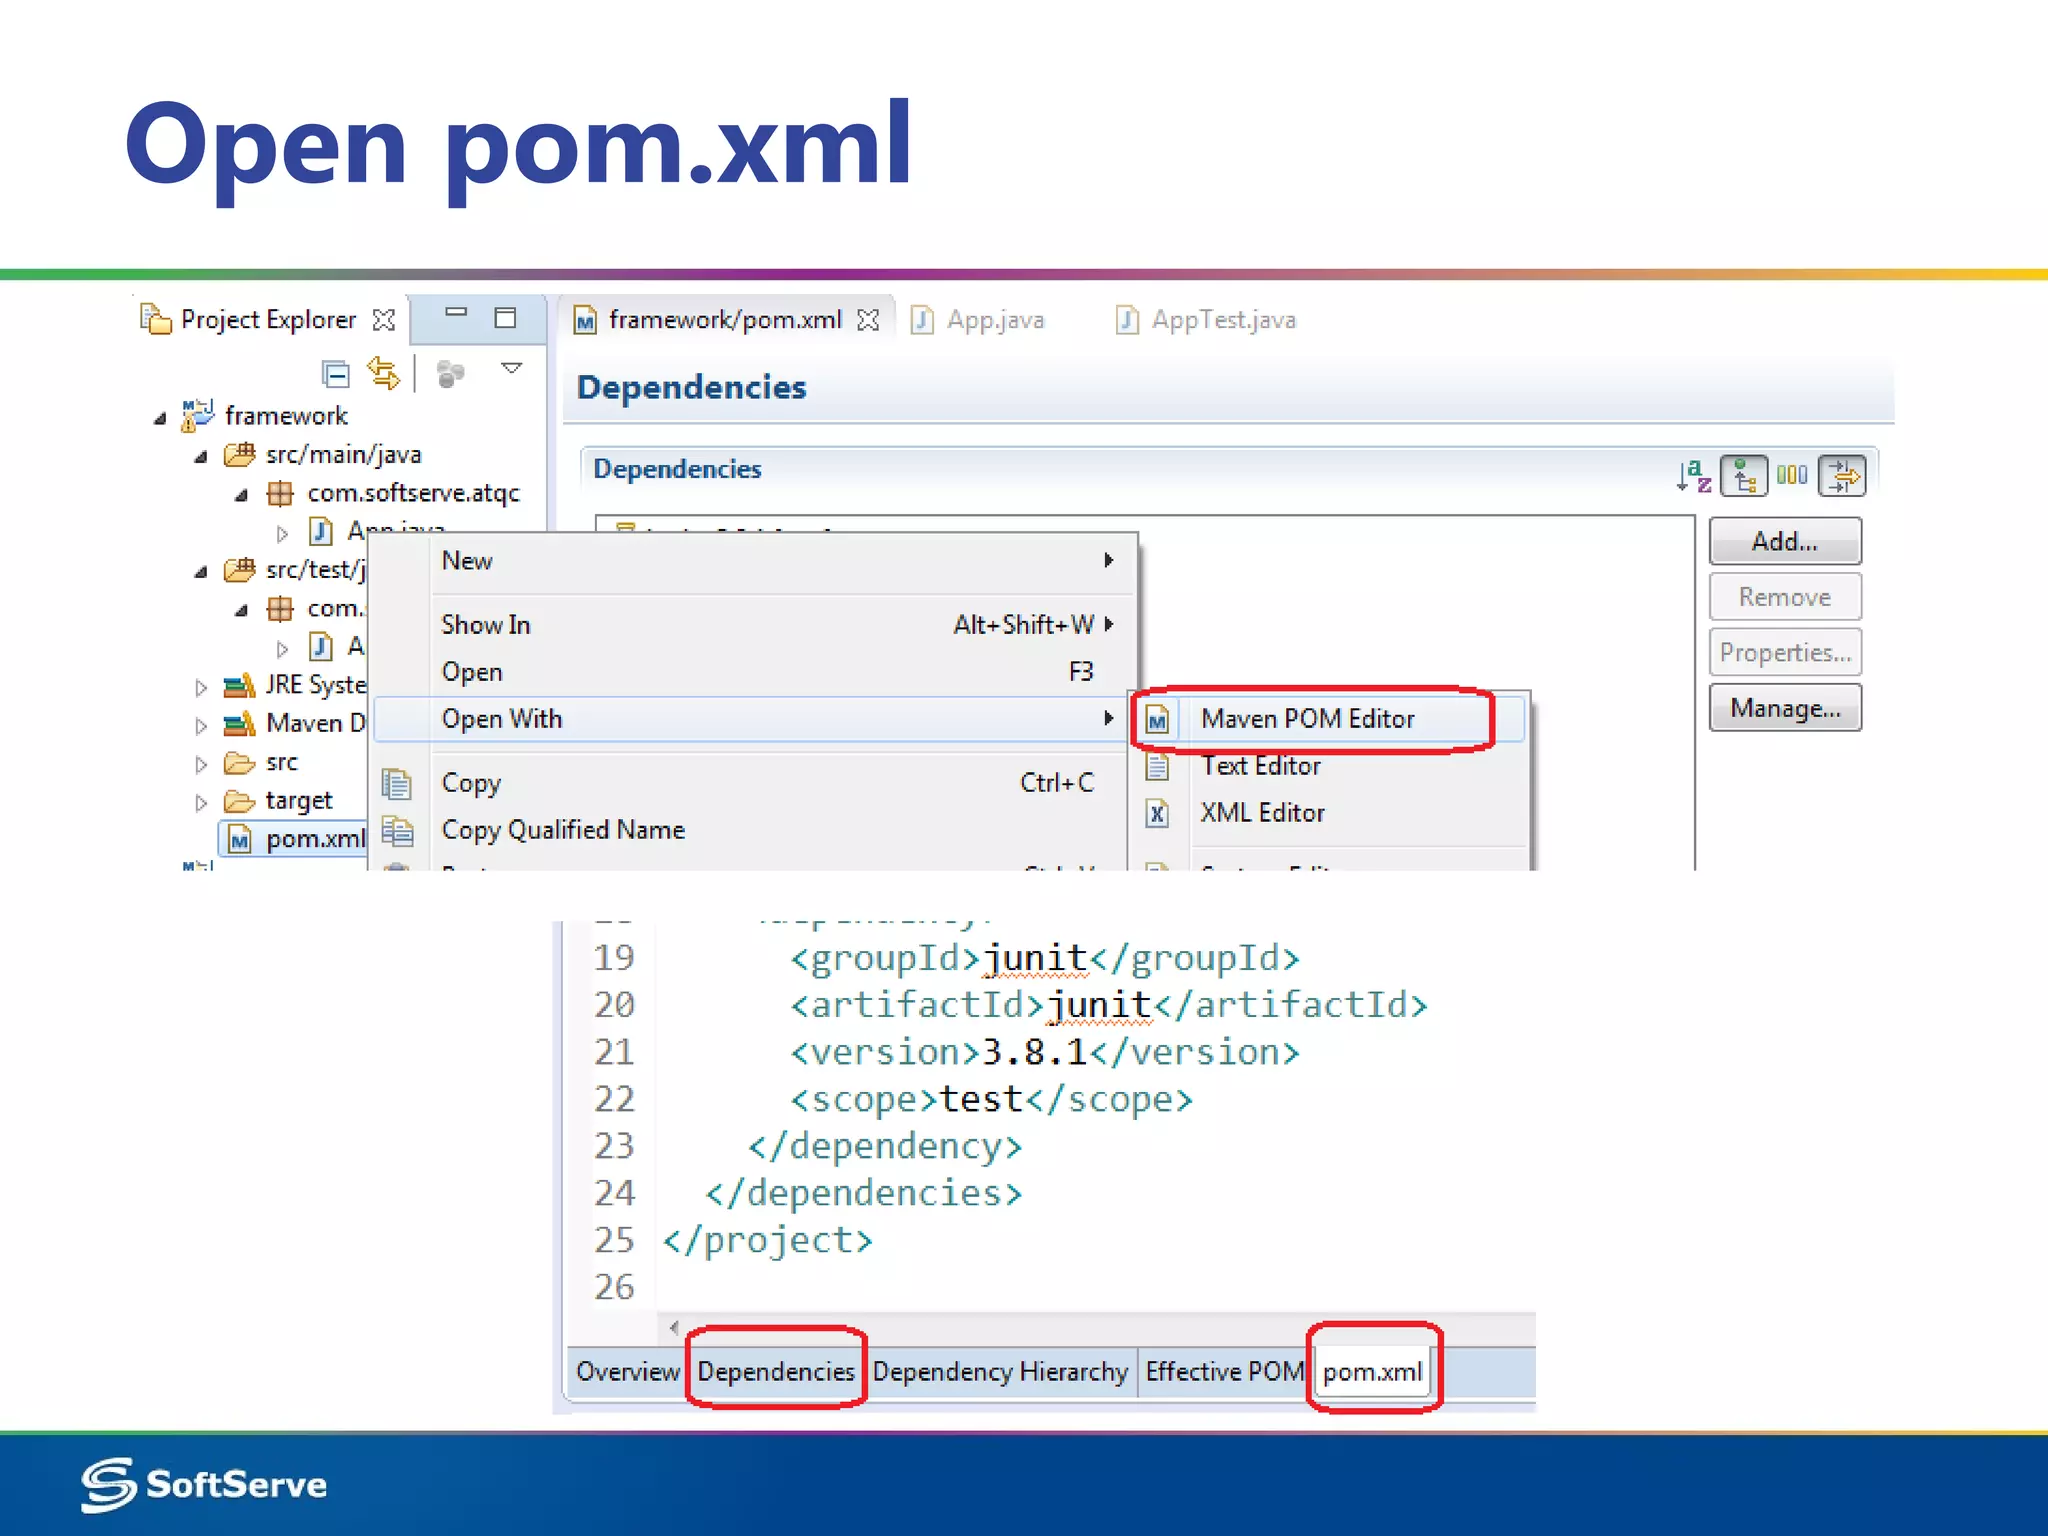Image resolution: width=2048 pixels, height=1536 pixels.
Task: Choose Copy in context menu
Action: [754, 783]
